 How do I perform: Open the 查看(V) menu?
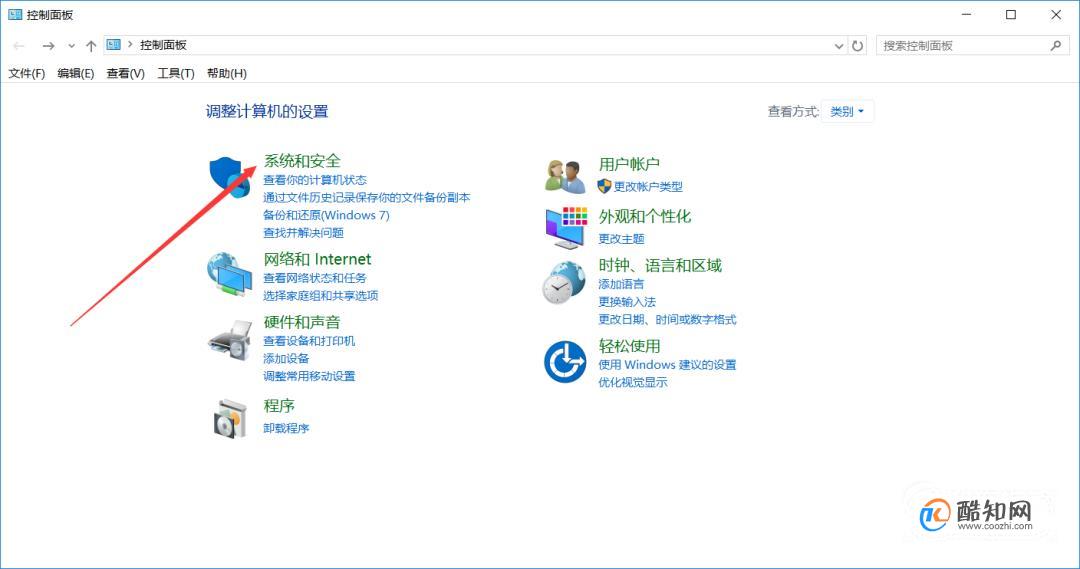click(x=125, y=73)
